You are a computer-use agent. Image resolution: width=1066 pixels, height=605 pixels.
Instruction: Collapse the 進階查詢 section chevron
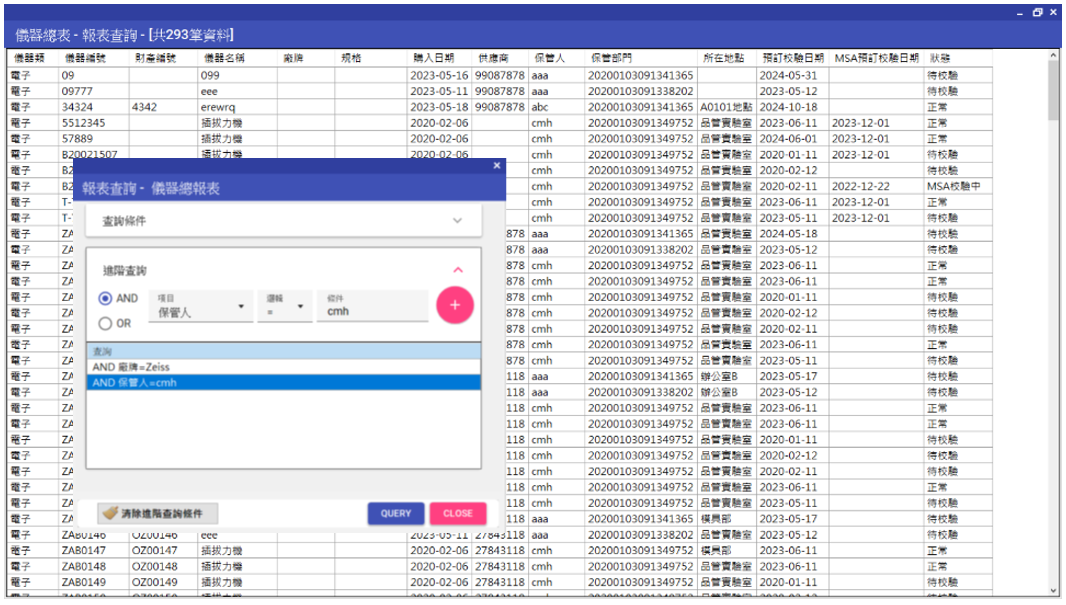coord(458,269)
